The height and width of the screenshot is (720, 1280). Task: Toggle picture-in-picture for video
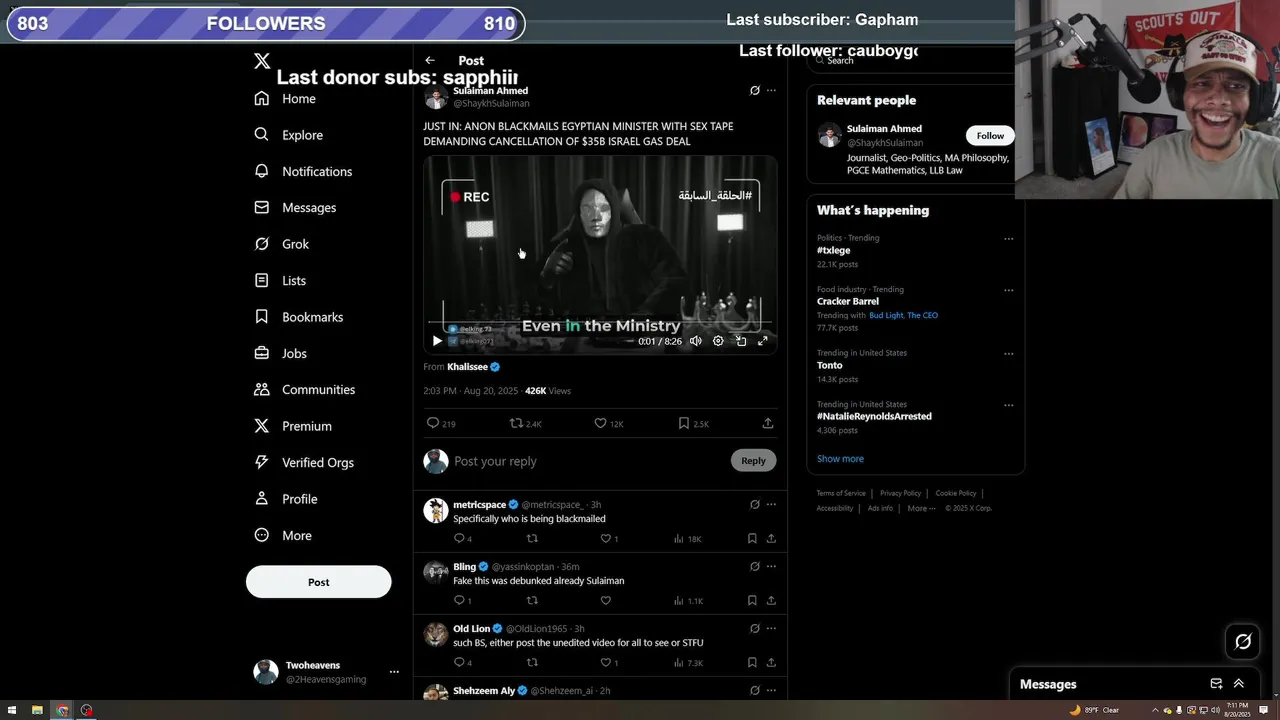coord(741,341)
